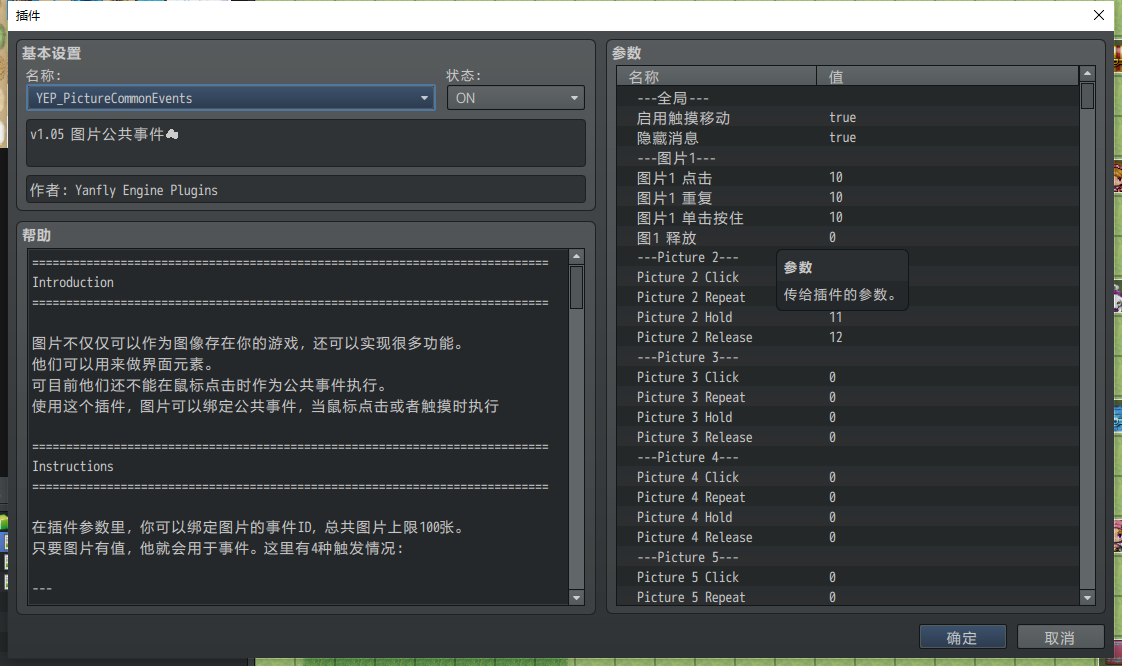This screenshot has height=666, width=1122.
Task: Click parameters list scroll down arrow
Action: click(x=1088, y=597)
